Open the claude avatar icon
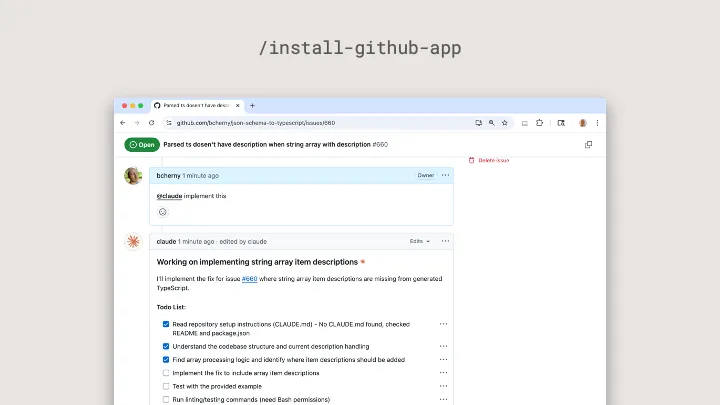The height and width of the screenshot is (405, 720). (133, 242)
